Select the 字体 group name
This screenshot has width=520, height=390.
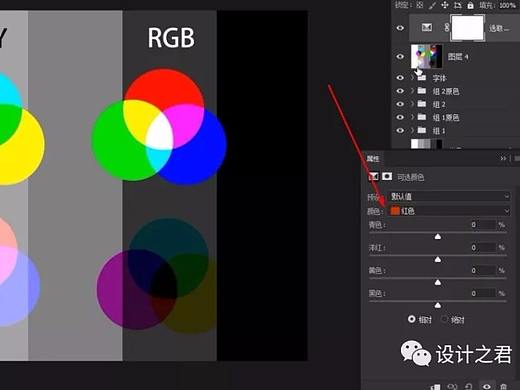point(439,78)
